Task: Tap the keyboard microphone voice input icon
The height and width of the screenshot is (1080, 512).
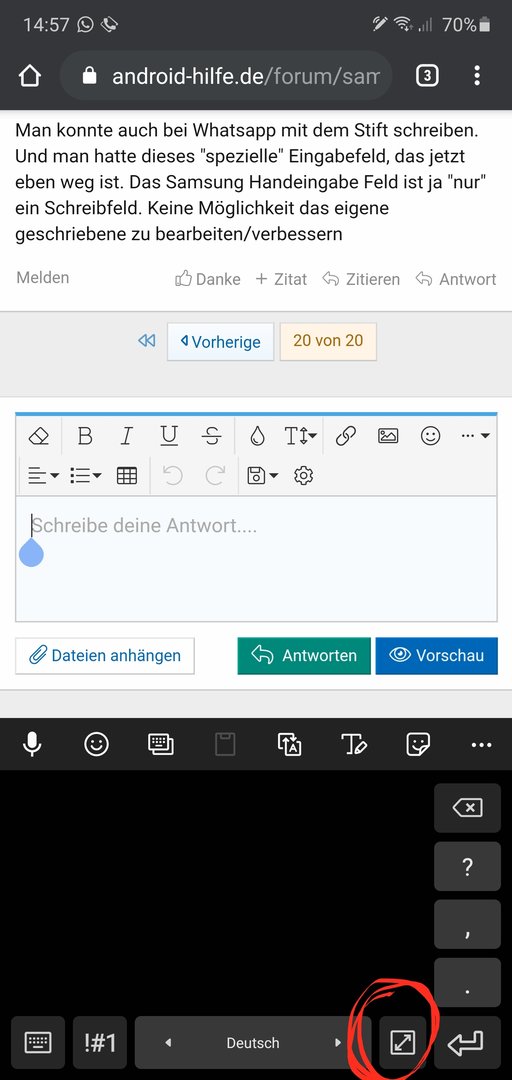Action: 32,744
